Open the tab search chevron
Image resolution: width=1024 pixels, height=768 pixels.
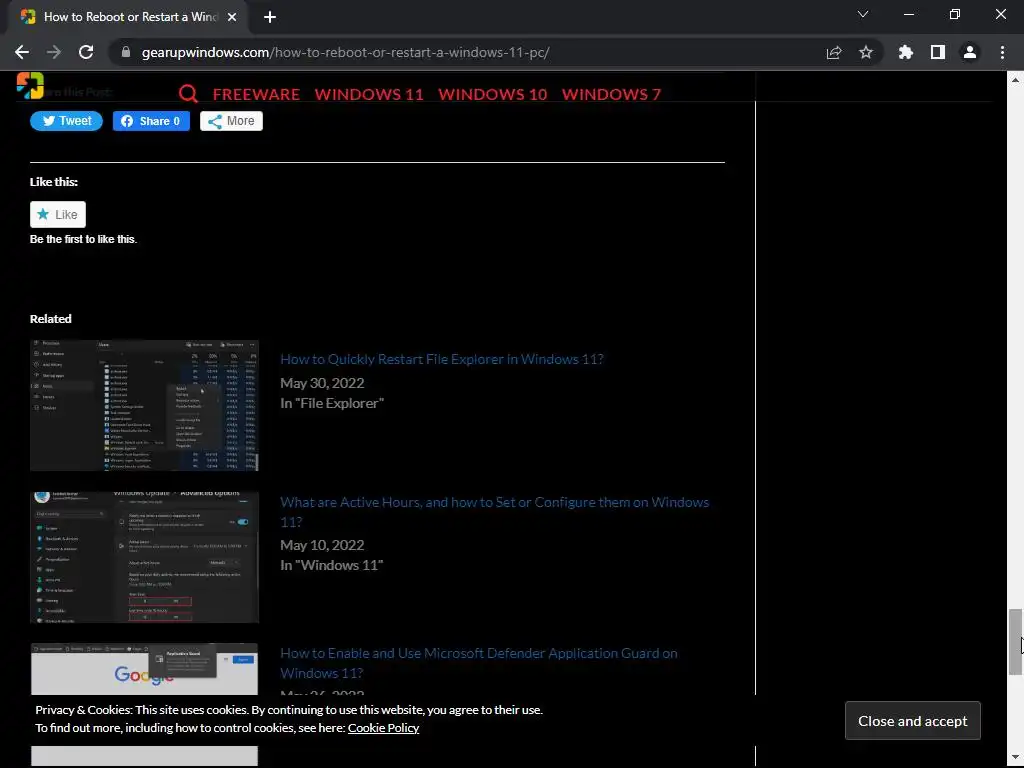pyautogui.click(x=863, y=14)
